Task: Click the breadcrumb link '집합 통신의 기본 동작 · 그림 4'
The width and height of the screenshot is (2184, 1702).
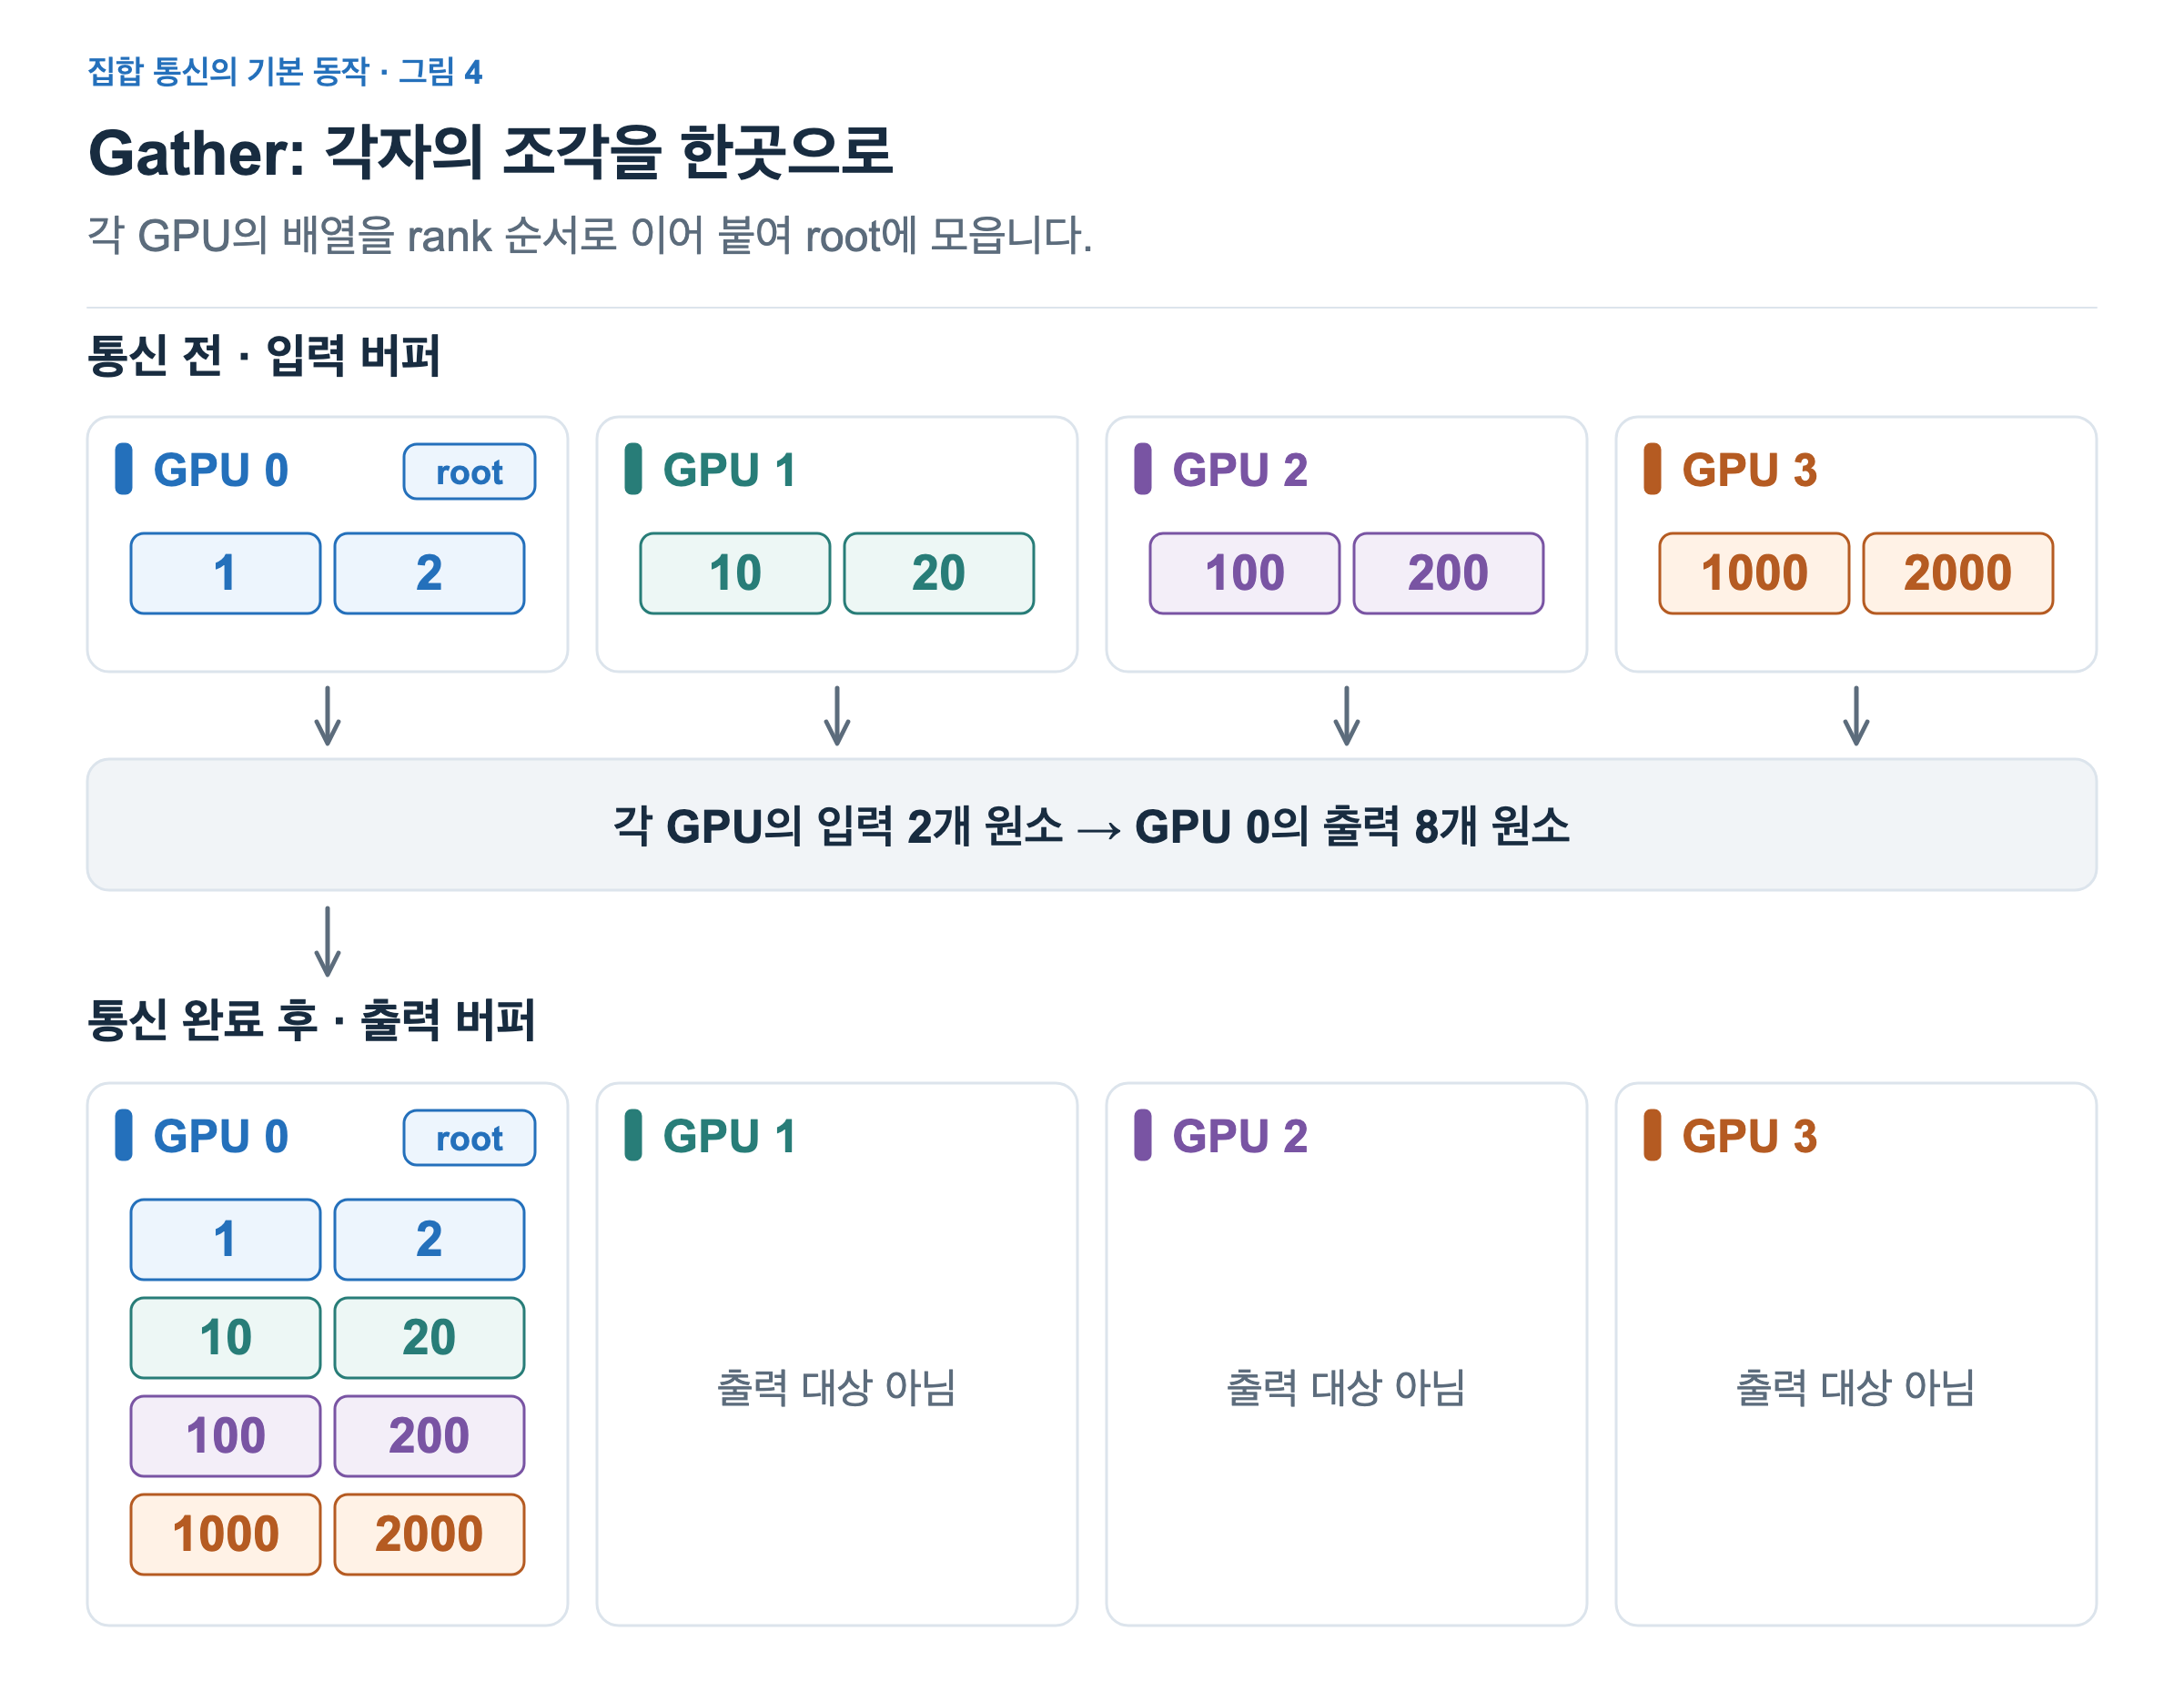Action: coord(285,72)
